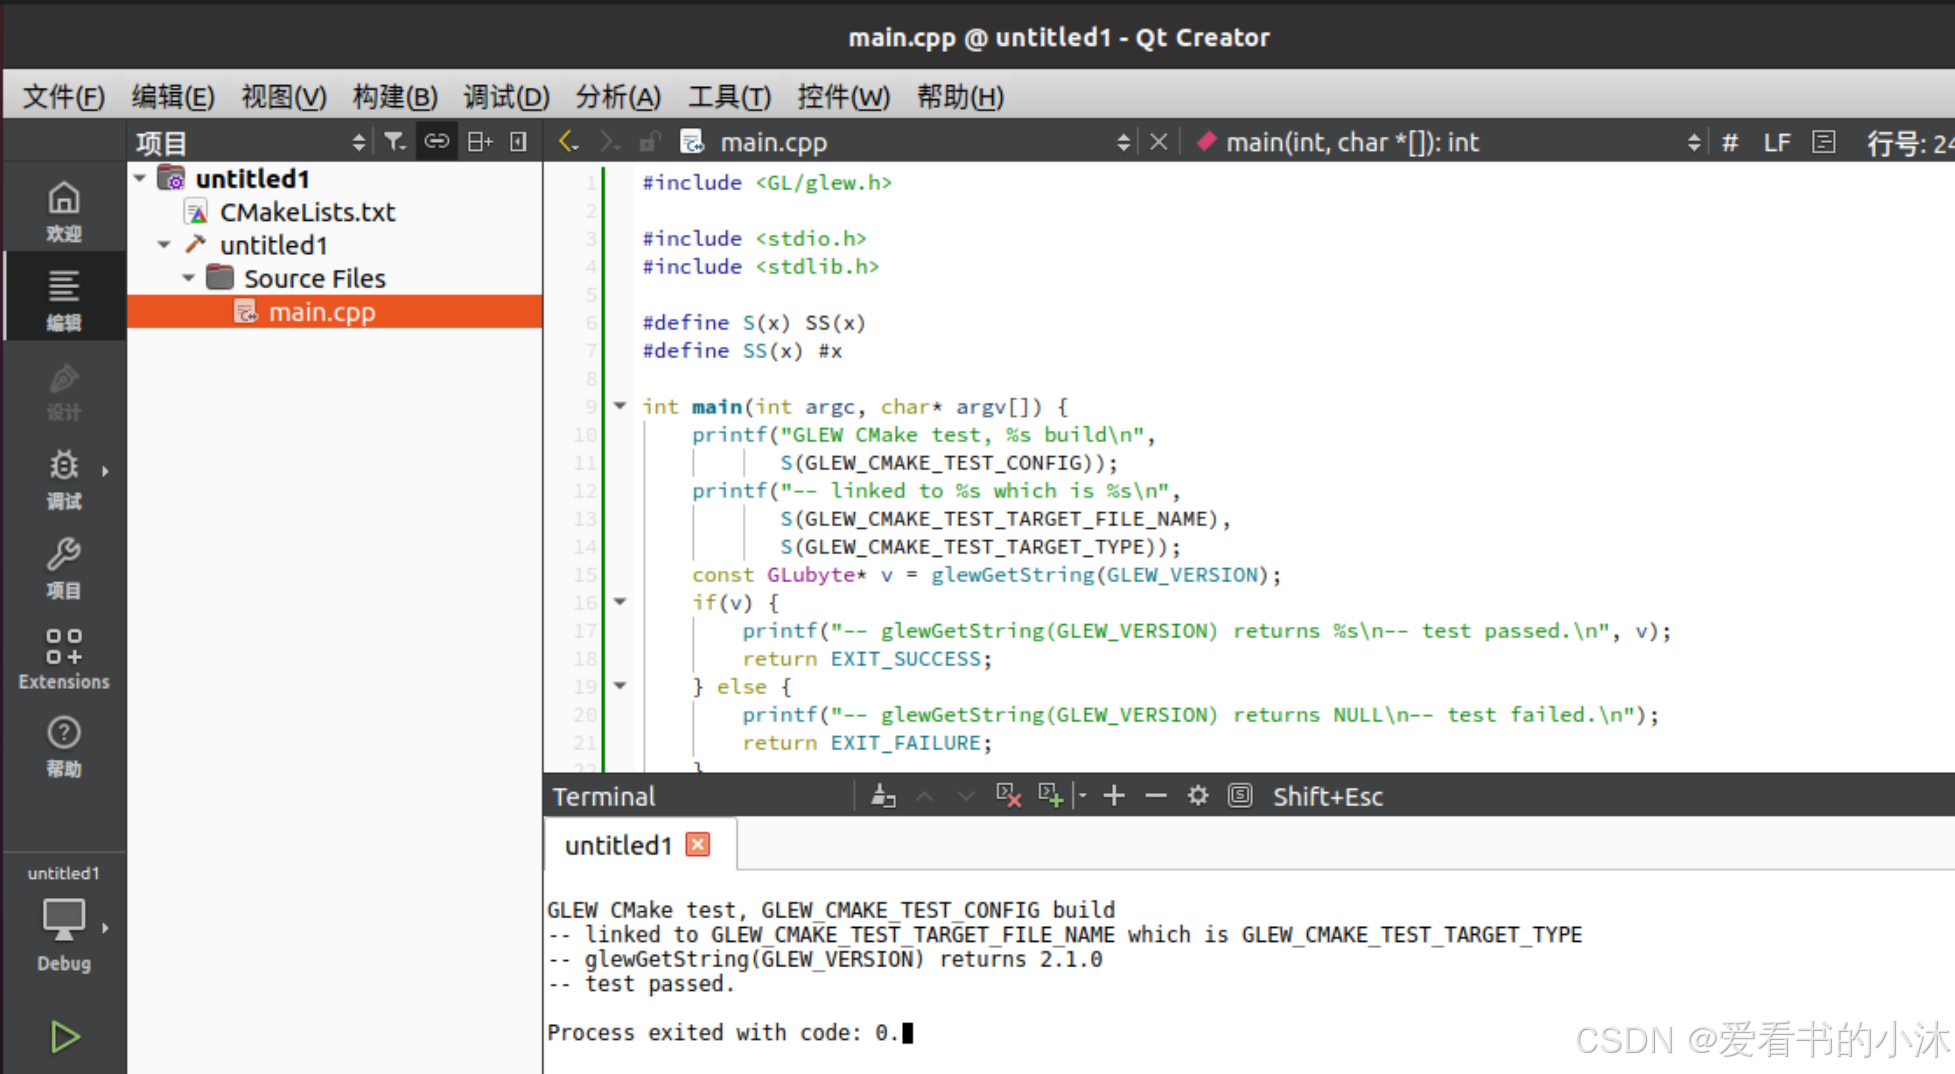Open the 视图(V) menu

[284, 97]
